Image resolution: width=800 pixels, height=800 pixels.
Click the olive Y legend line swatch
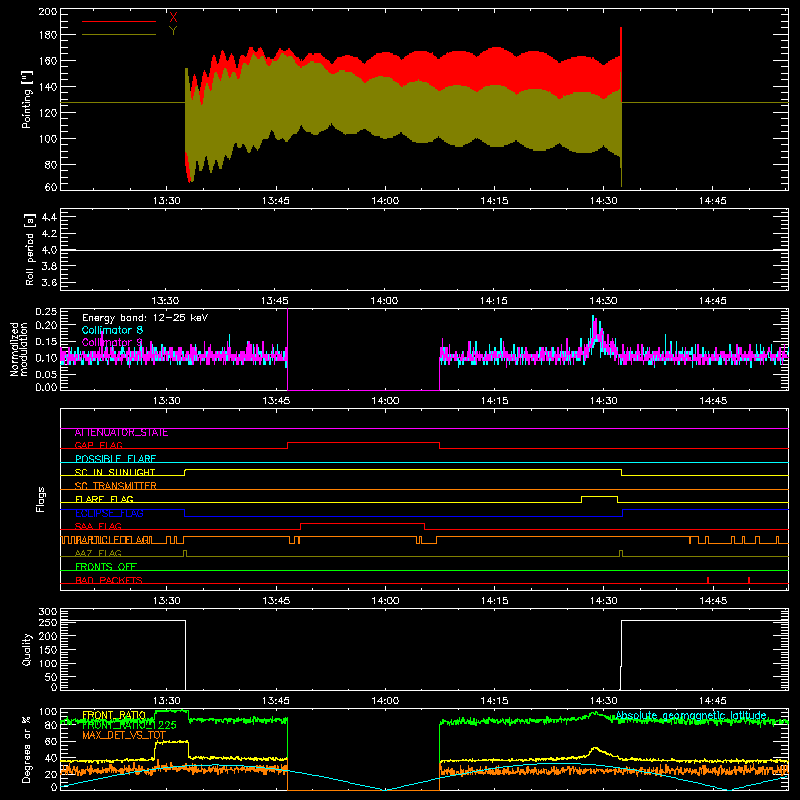point(119,34)
